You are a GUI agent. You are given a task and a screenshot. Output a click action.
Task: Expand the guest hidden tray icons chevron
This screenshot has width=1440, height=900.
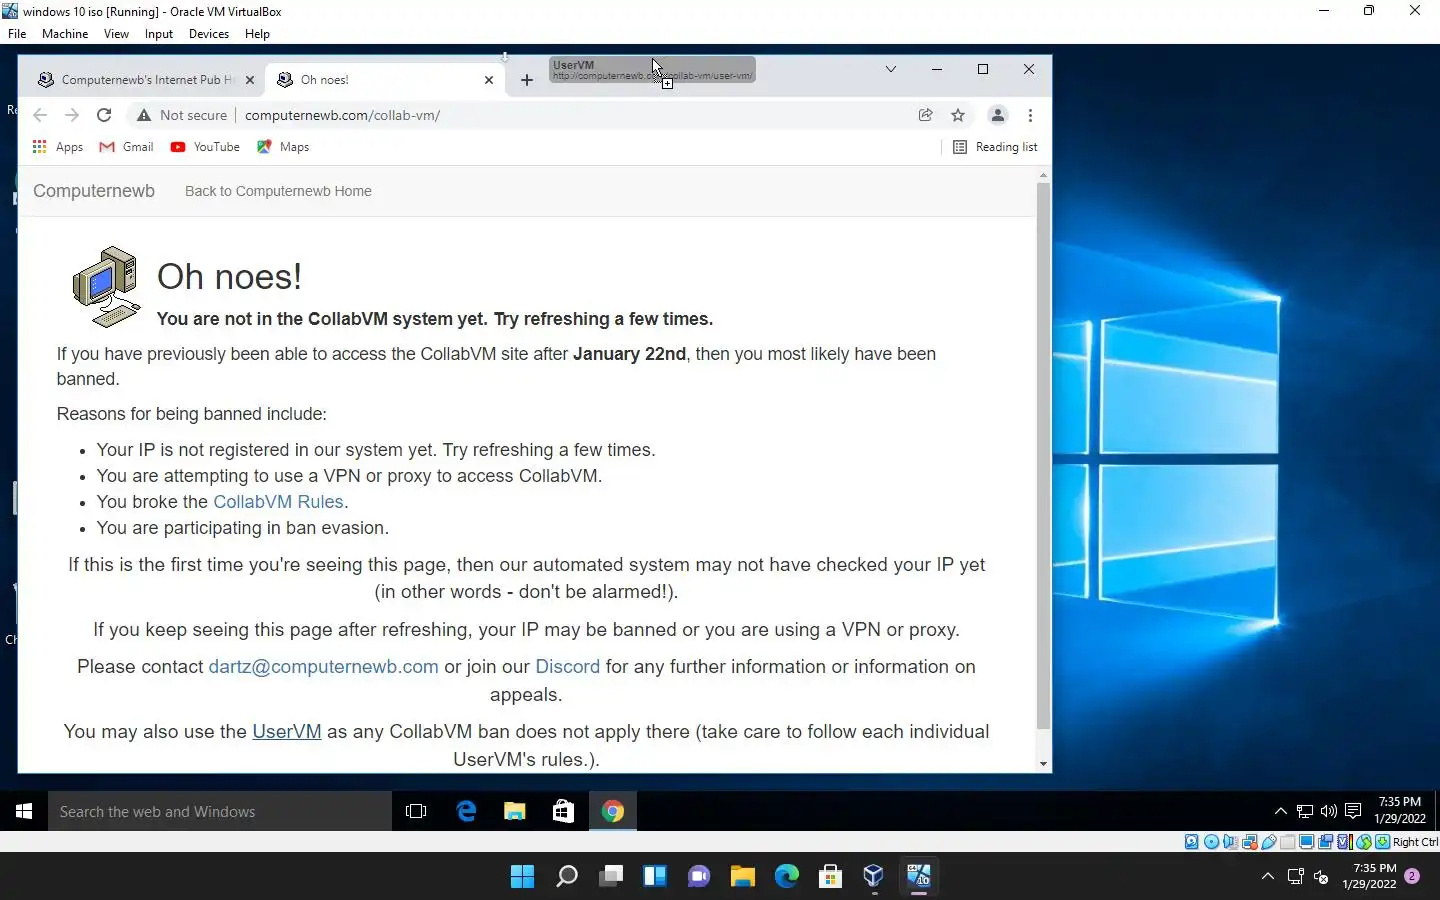1280,811
